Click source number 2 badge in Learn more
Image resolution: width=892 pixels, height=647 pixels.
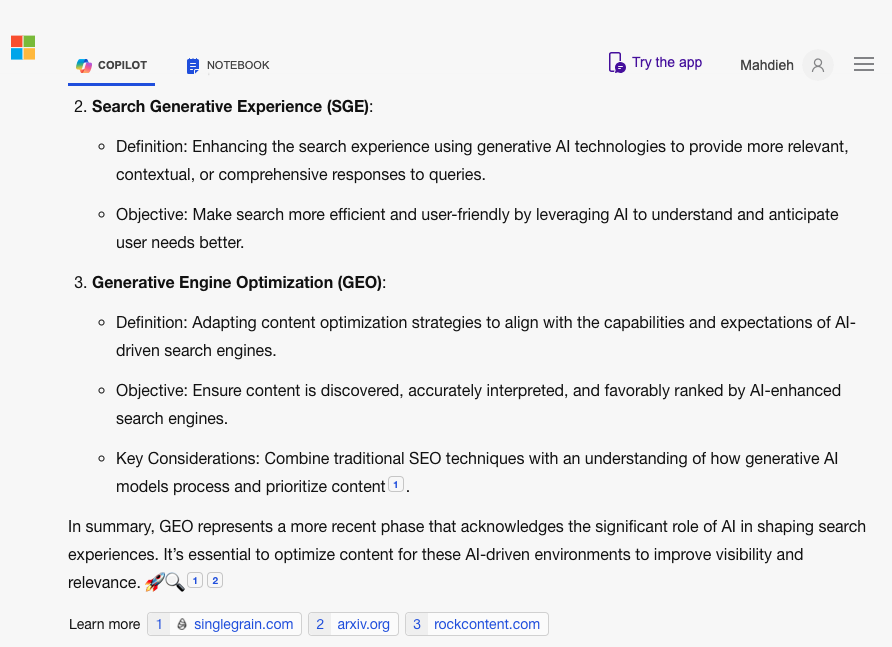pyautogui.click(x=320, y=624)
